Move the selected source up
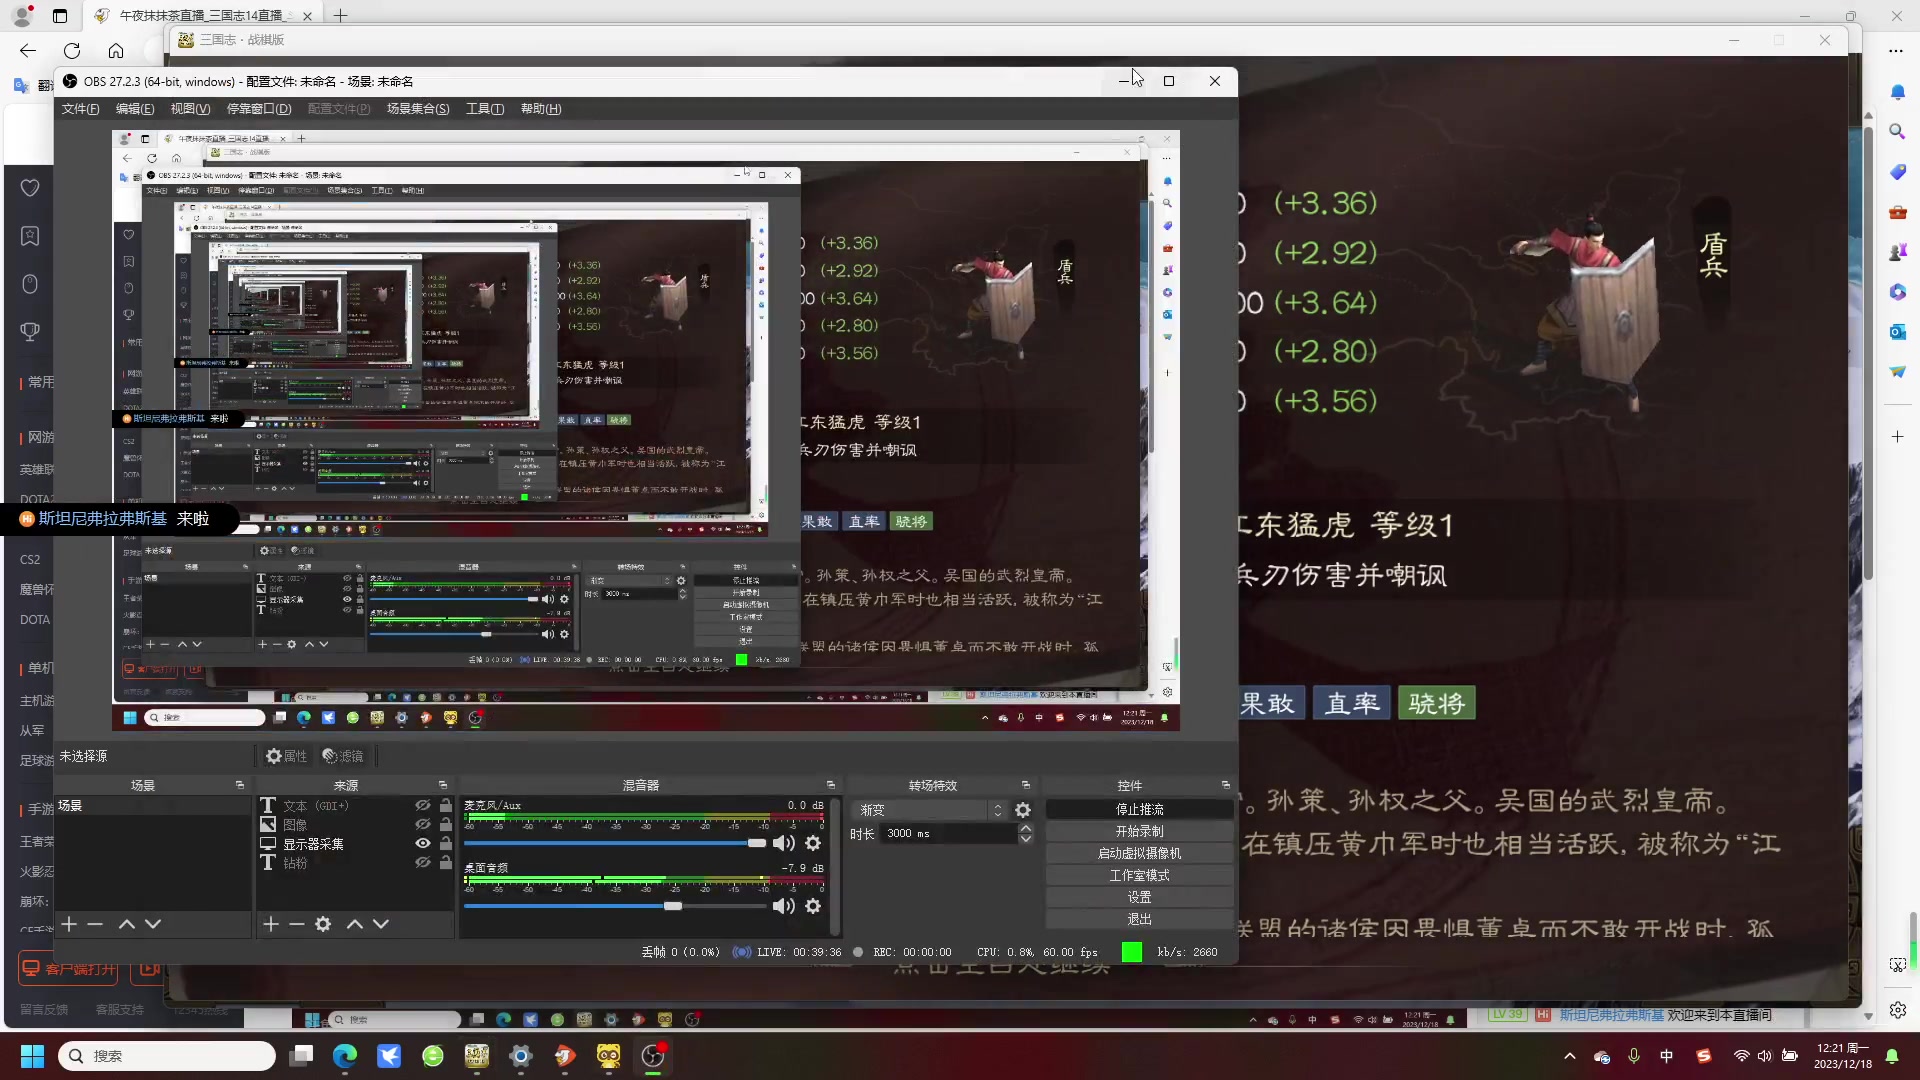This screenshot has width=1920, height=1080. [x=355, y=924]
